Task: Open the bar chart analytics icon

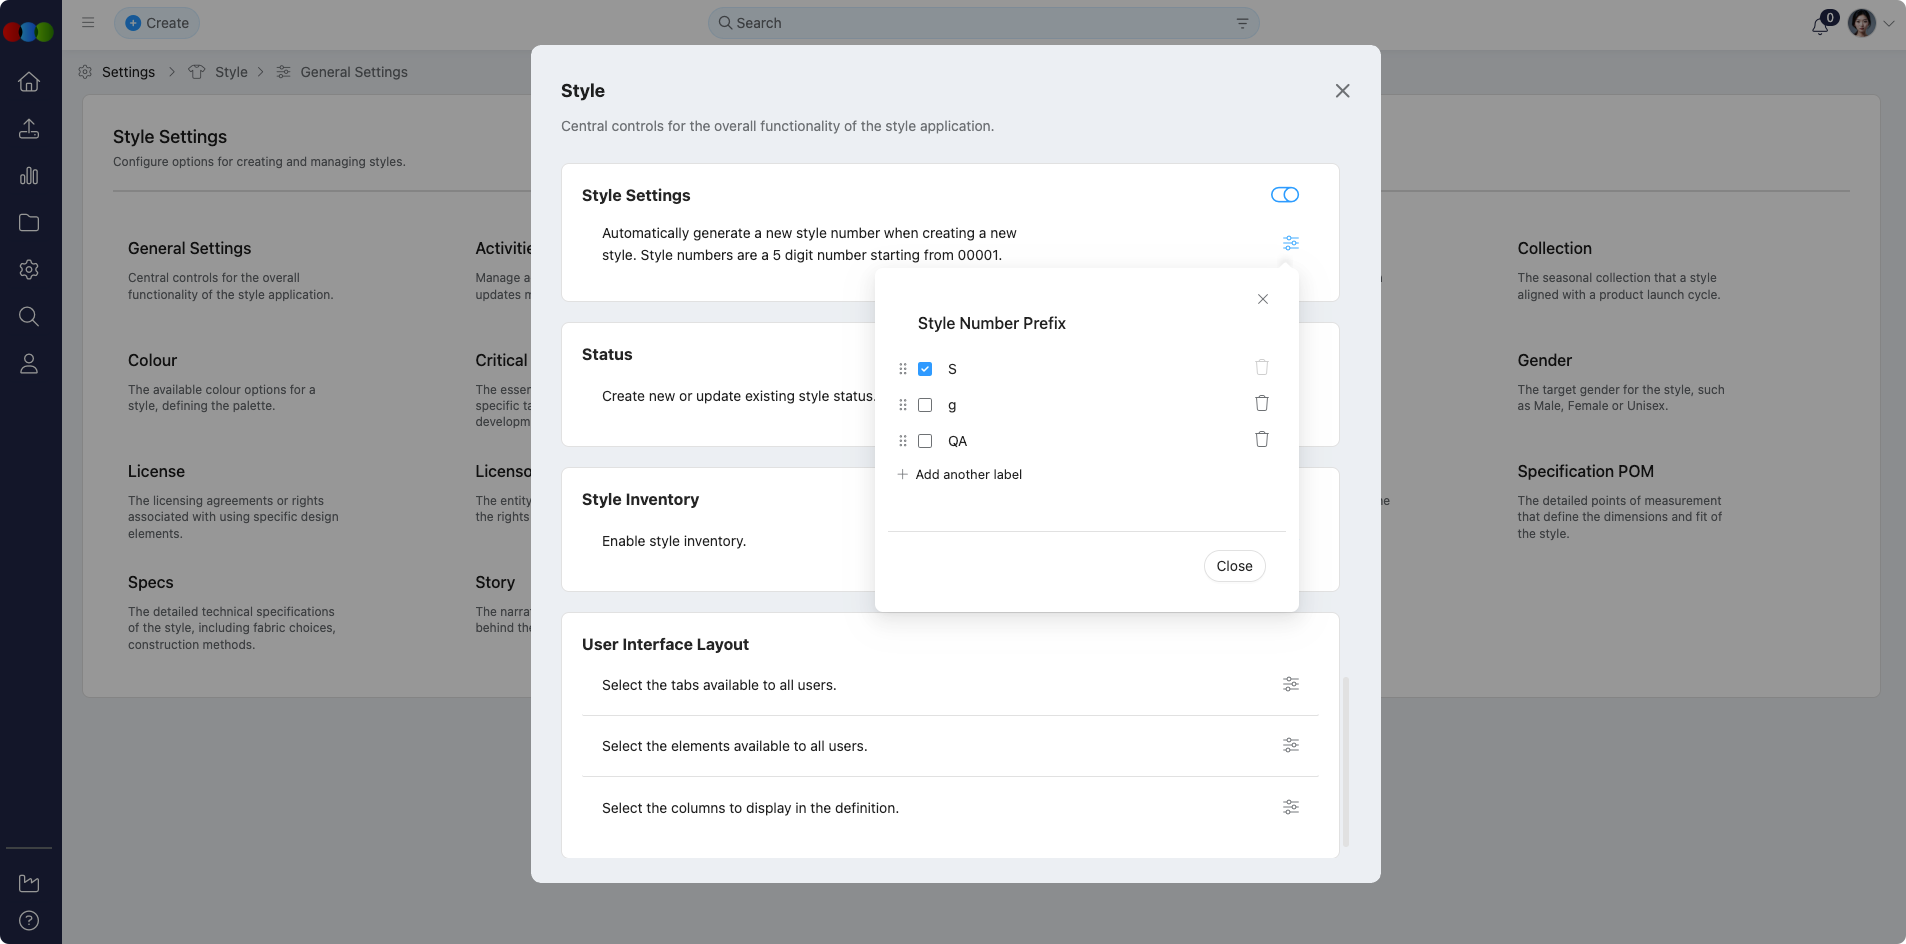Action: [29, 176]
